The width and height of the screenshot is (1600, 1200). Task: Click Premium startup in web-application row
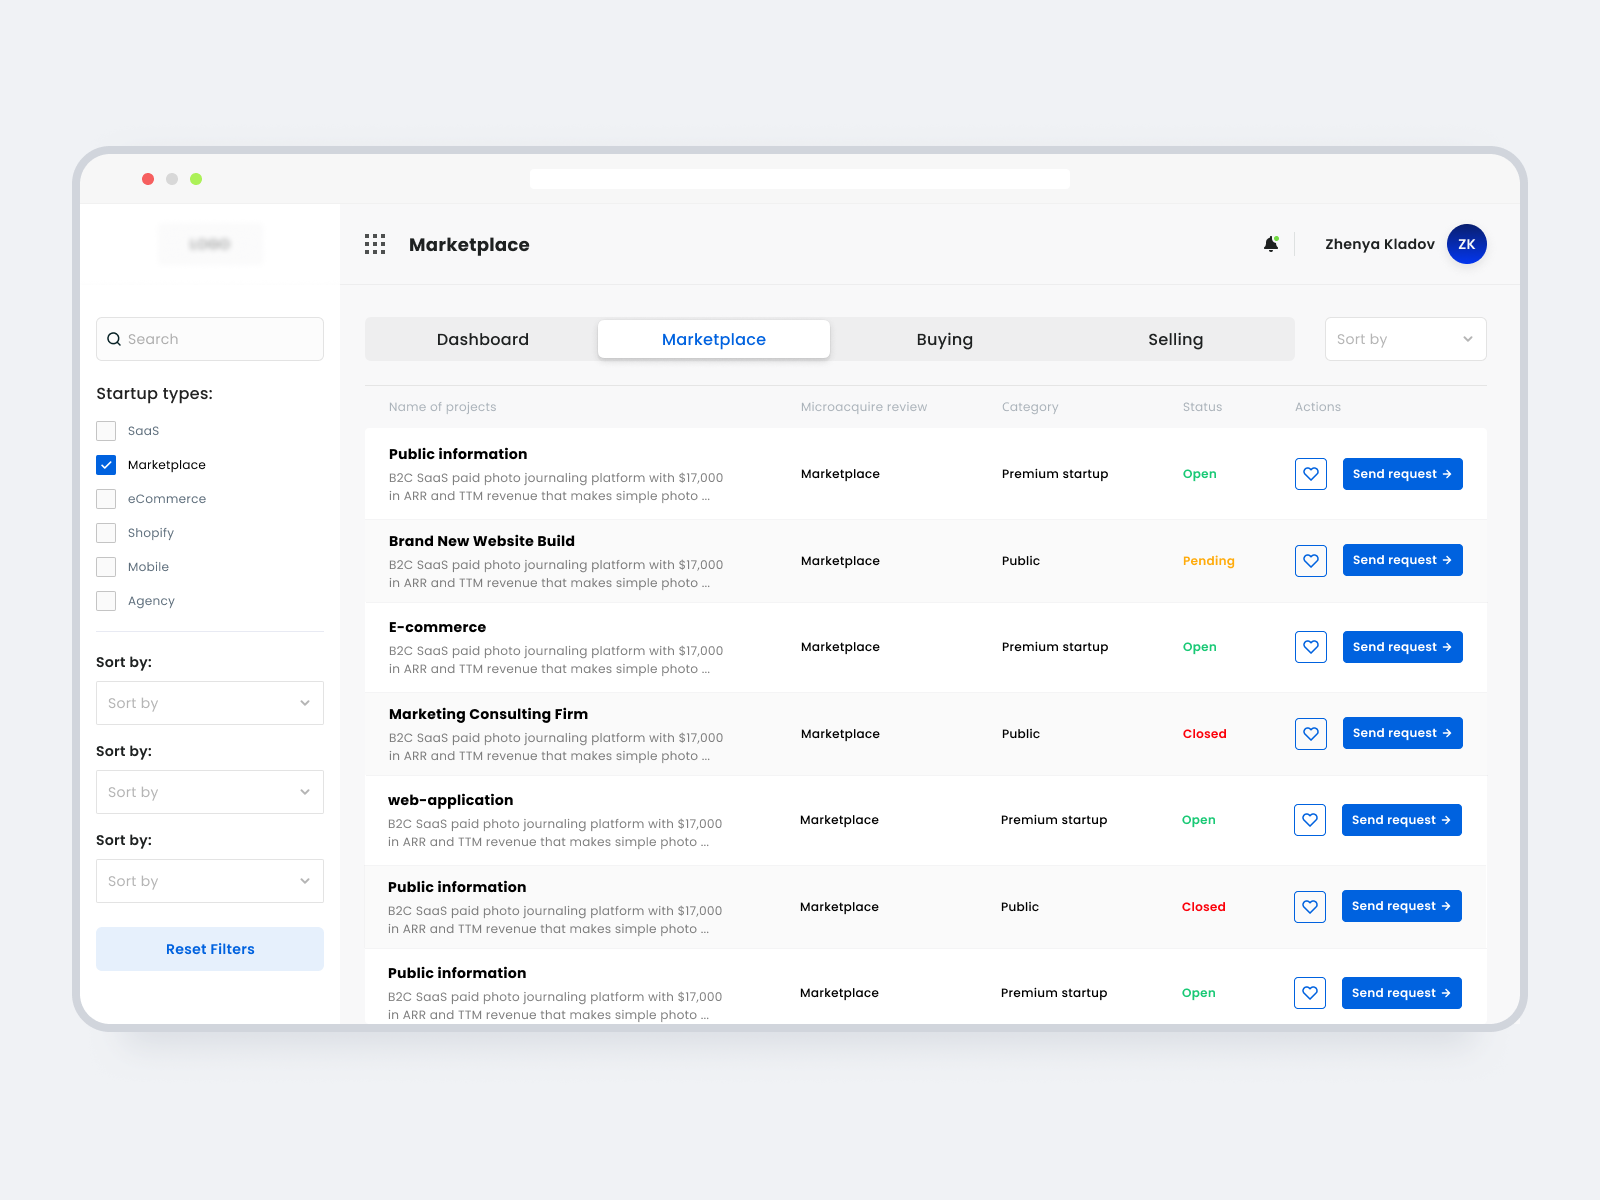[1054, 820]
